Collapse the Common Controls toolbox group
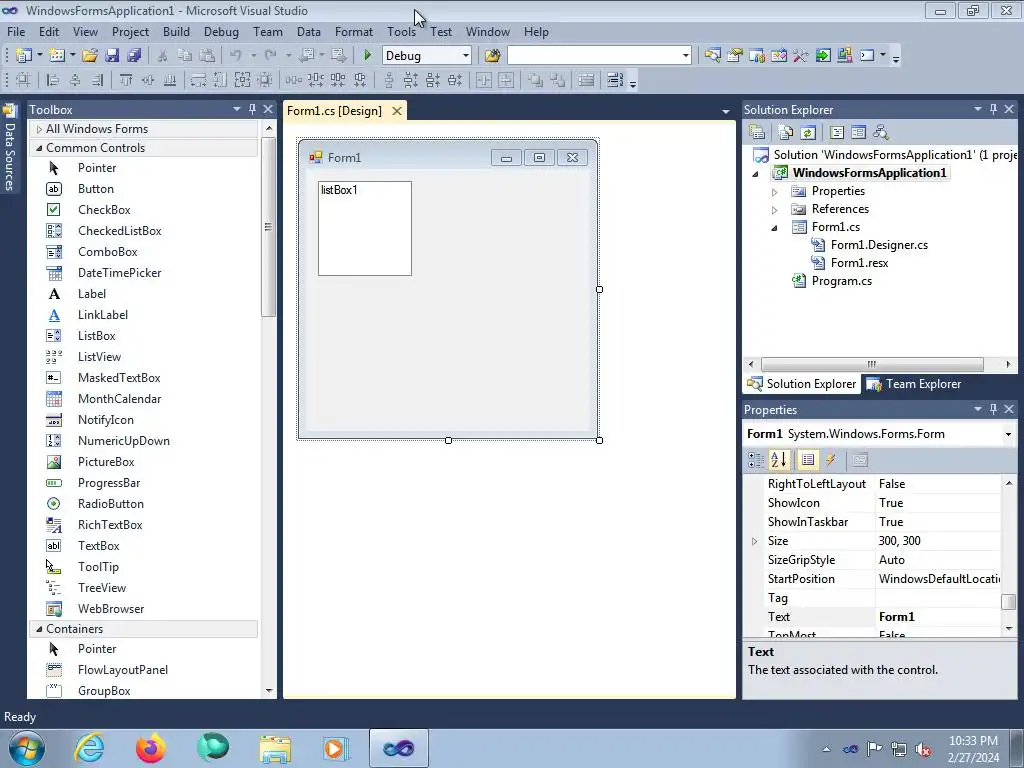Image resolution: width=1024 pixels, height=768 pixels. point(39,148)
